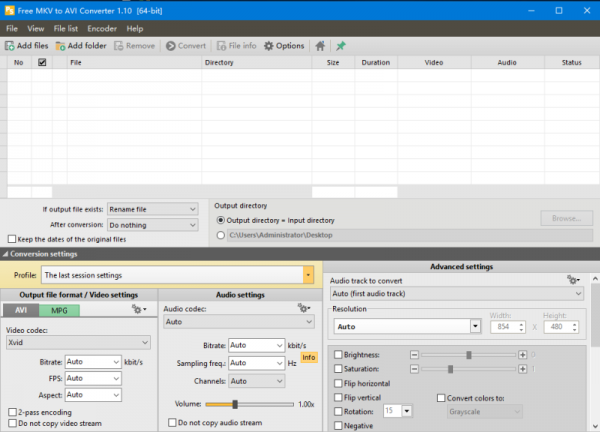The height and width of the screenshot is (432, 600).
Task: Select Output directory = Input directory radio
Action: (220, 220)
